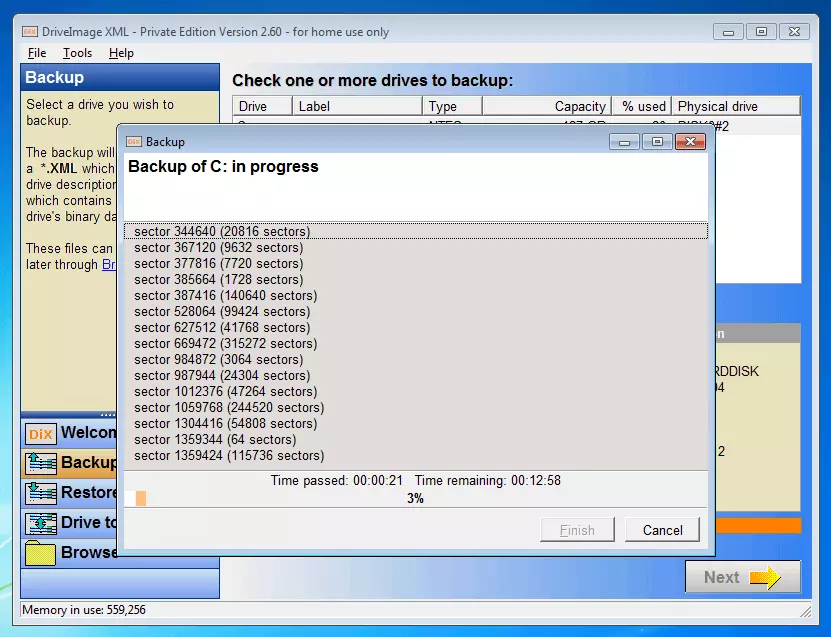The height and width of the screenshot is (637, 831).
Task: Select log entry sector 1359424
Action: [229, 455]
